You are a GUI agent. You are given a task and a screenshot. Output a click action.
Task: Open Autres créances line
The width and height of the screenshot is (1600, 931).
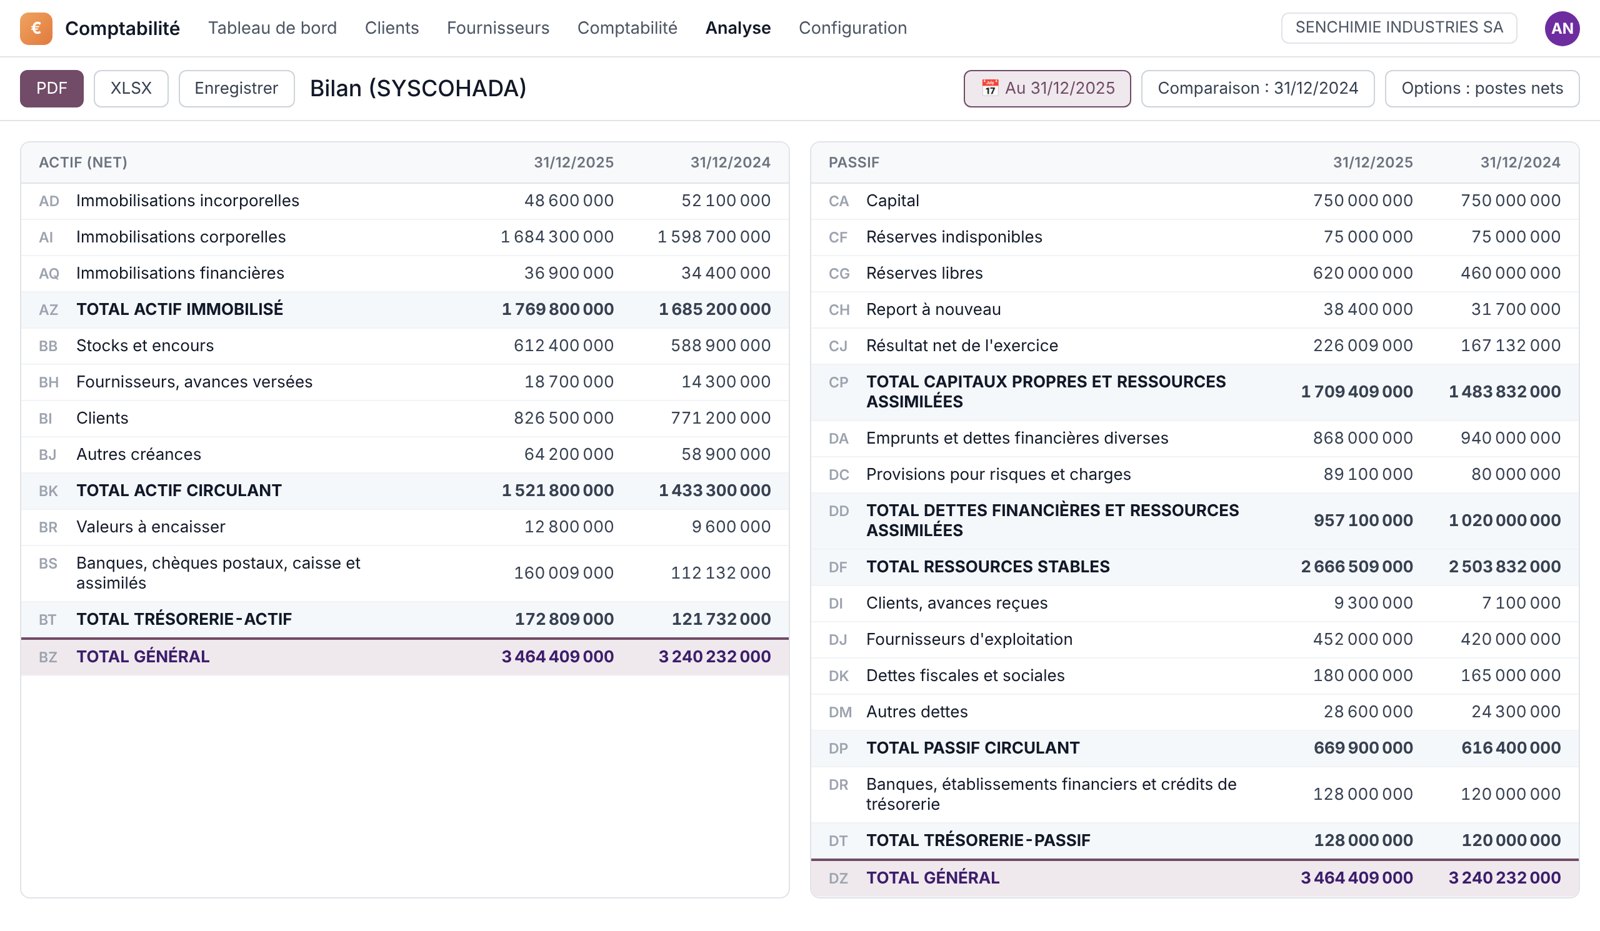(x=405, y=454)
